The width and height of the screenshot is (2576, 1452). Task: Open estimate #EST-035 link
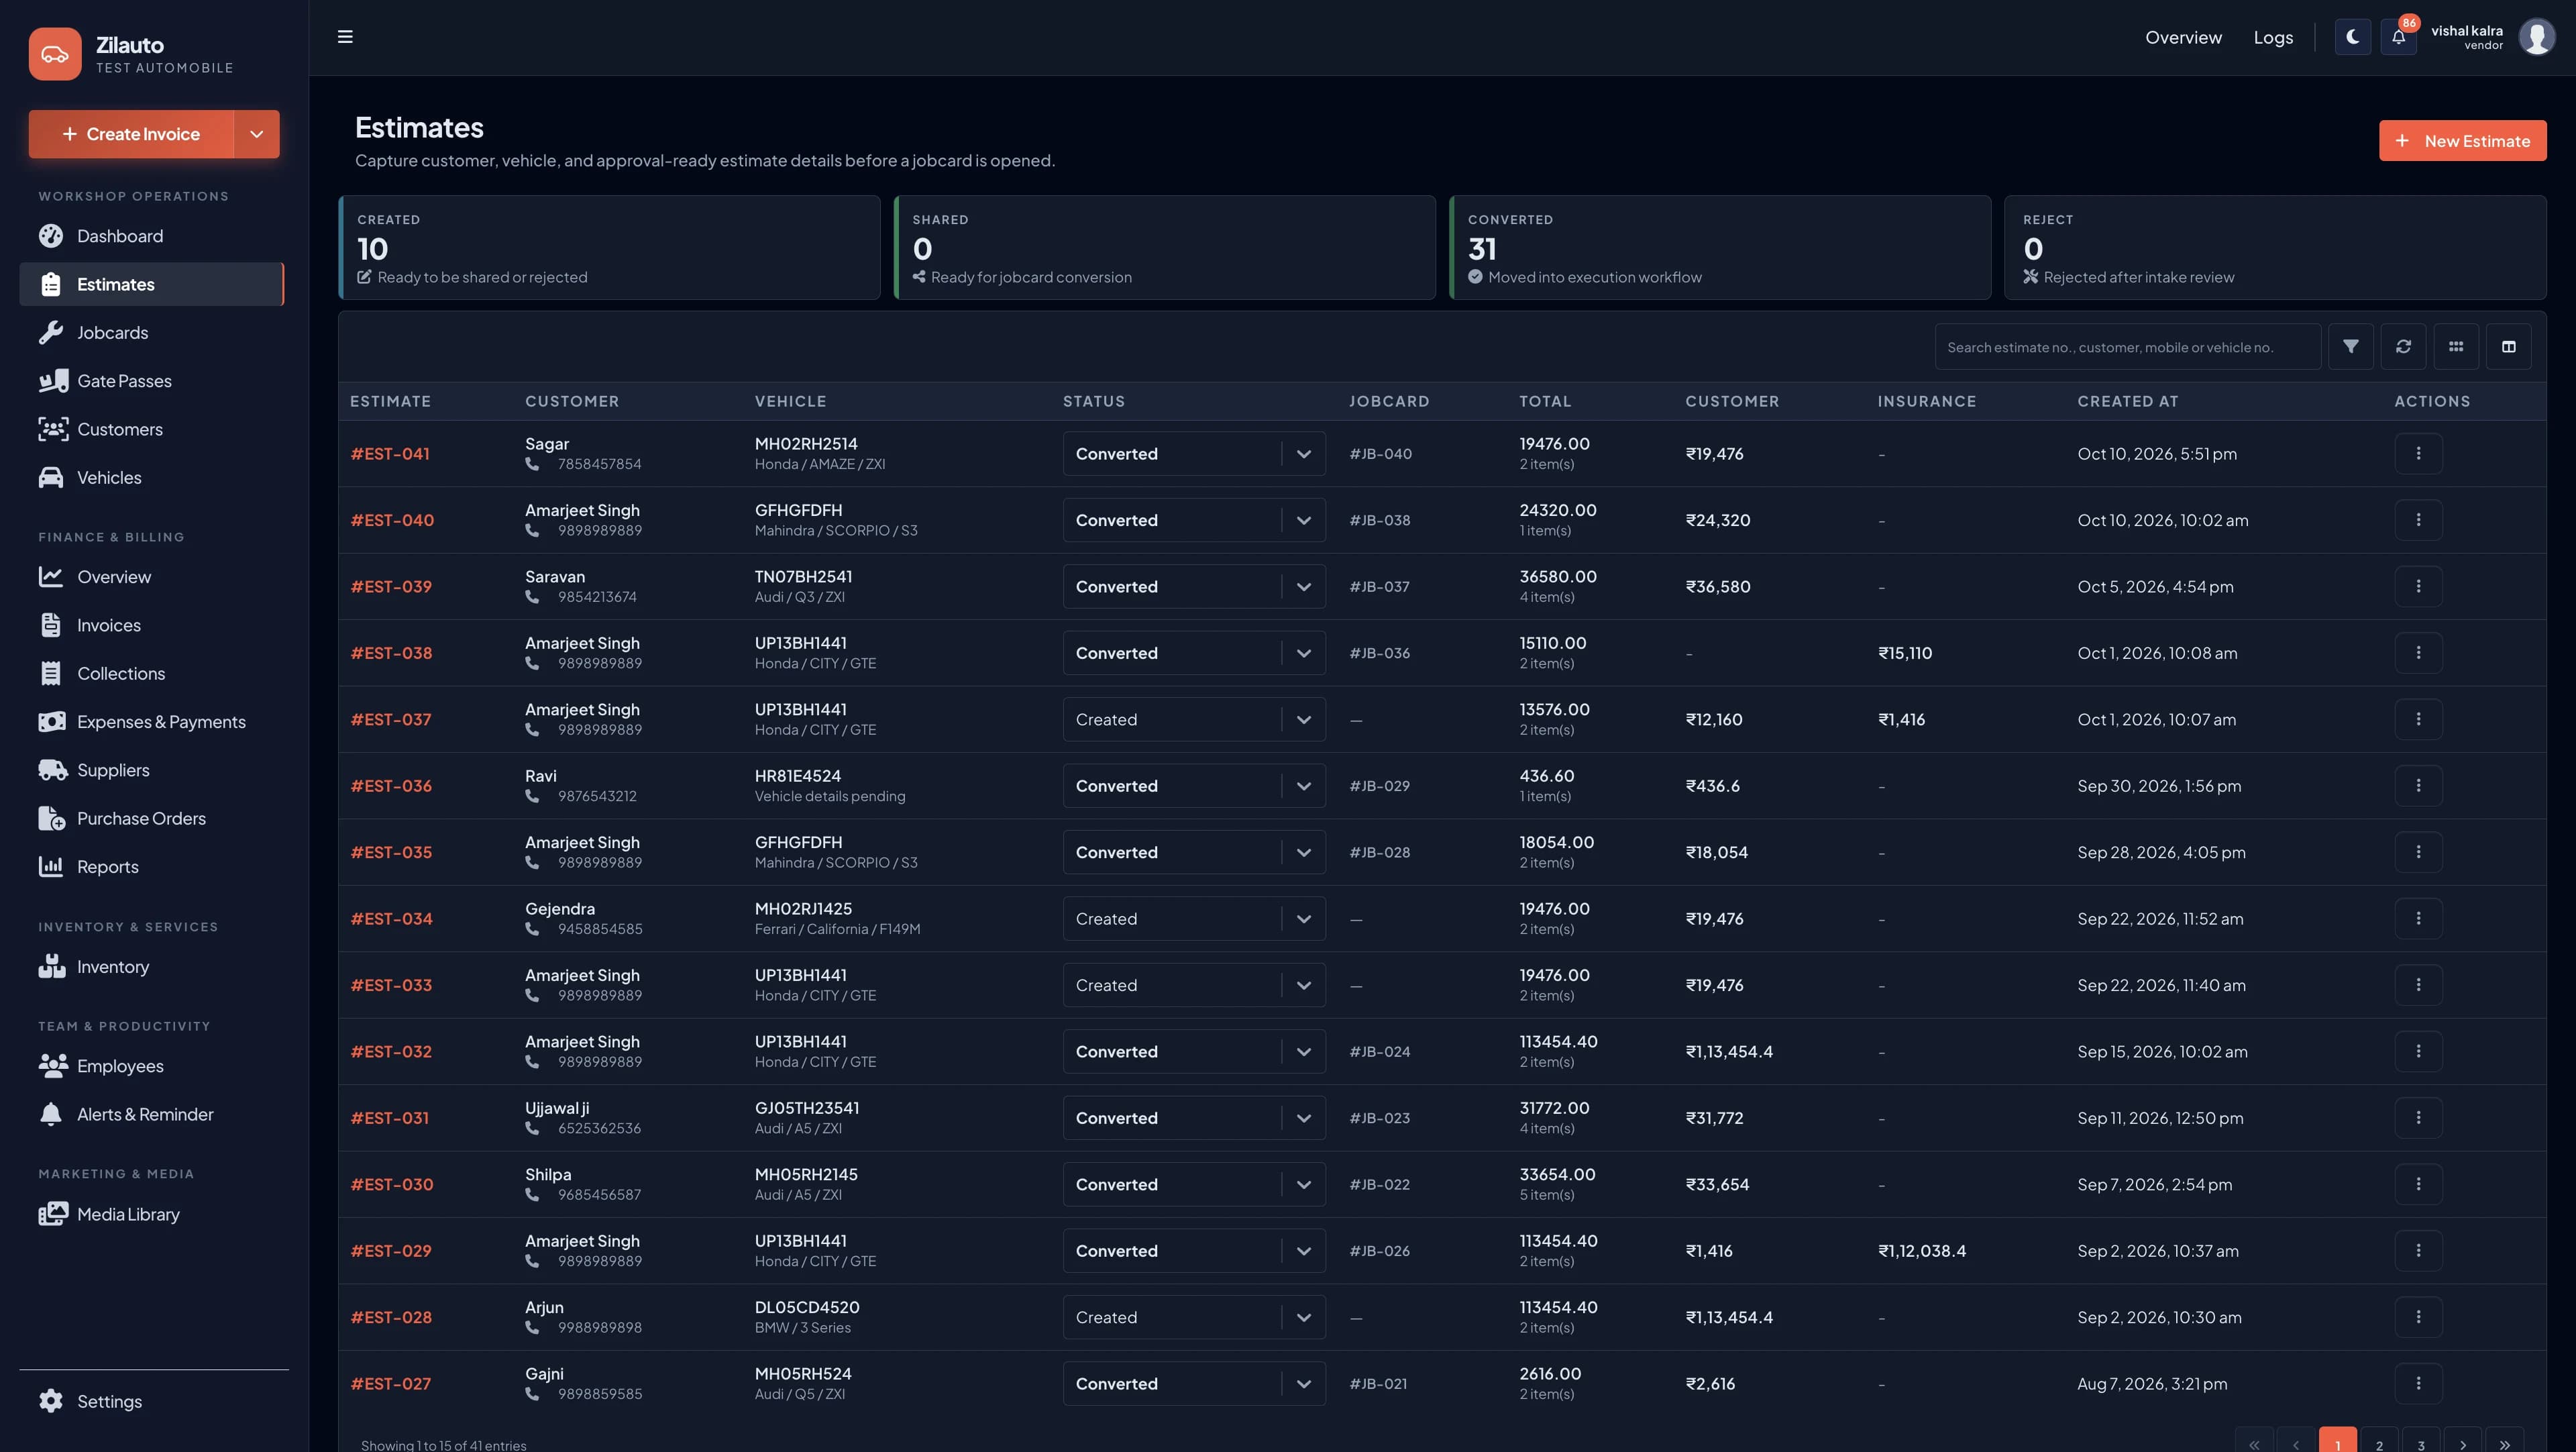[x=391, y=852]
